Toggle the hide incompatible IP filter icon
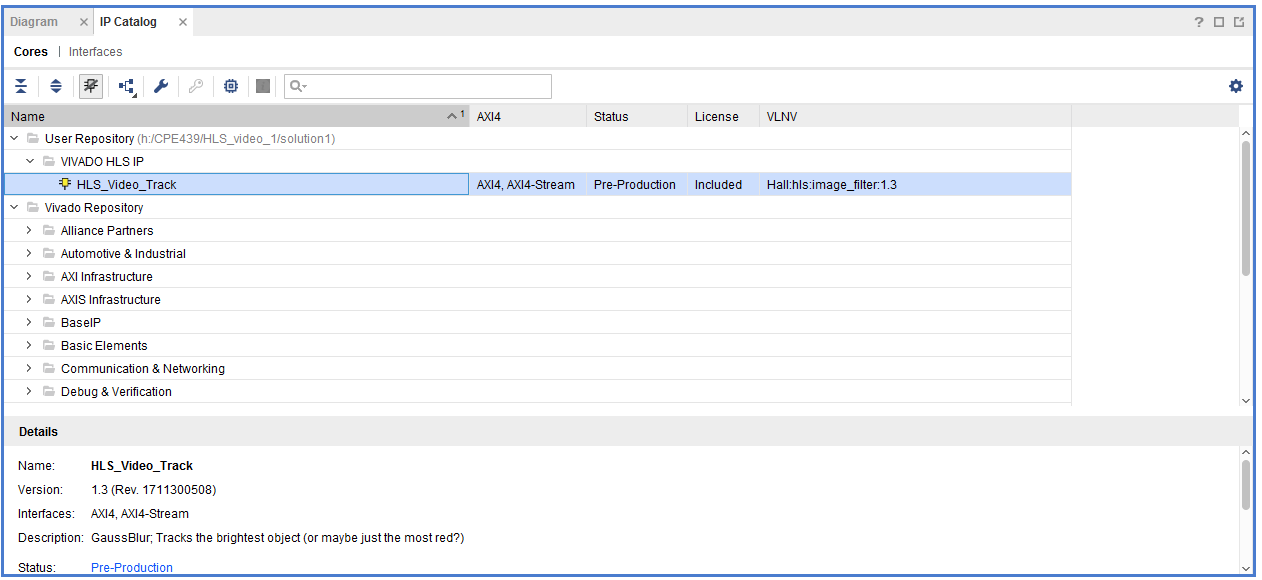Screen dimensions: 1262x580 (91, 87)
